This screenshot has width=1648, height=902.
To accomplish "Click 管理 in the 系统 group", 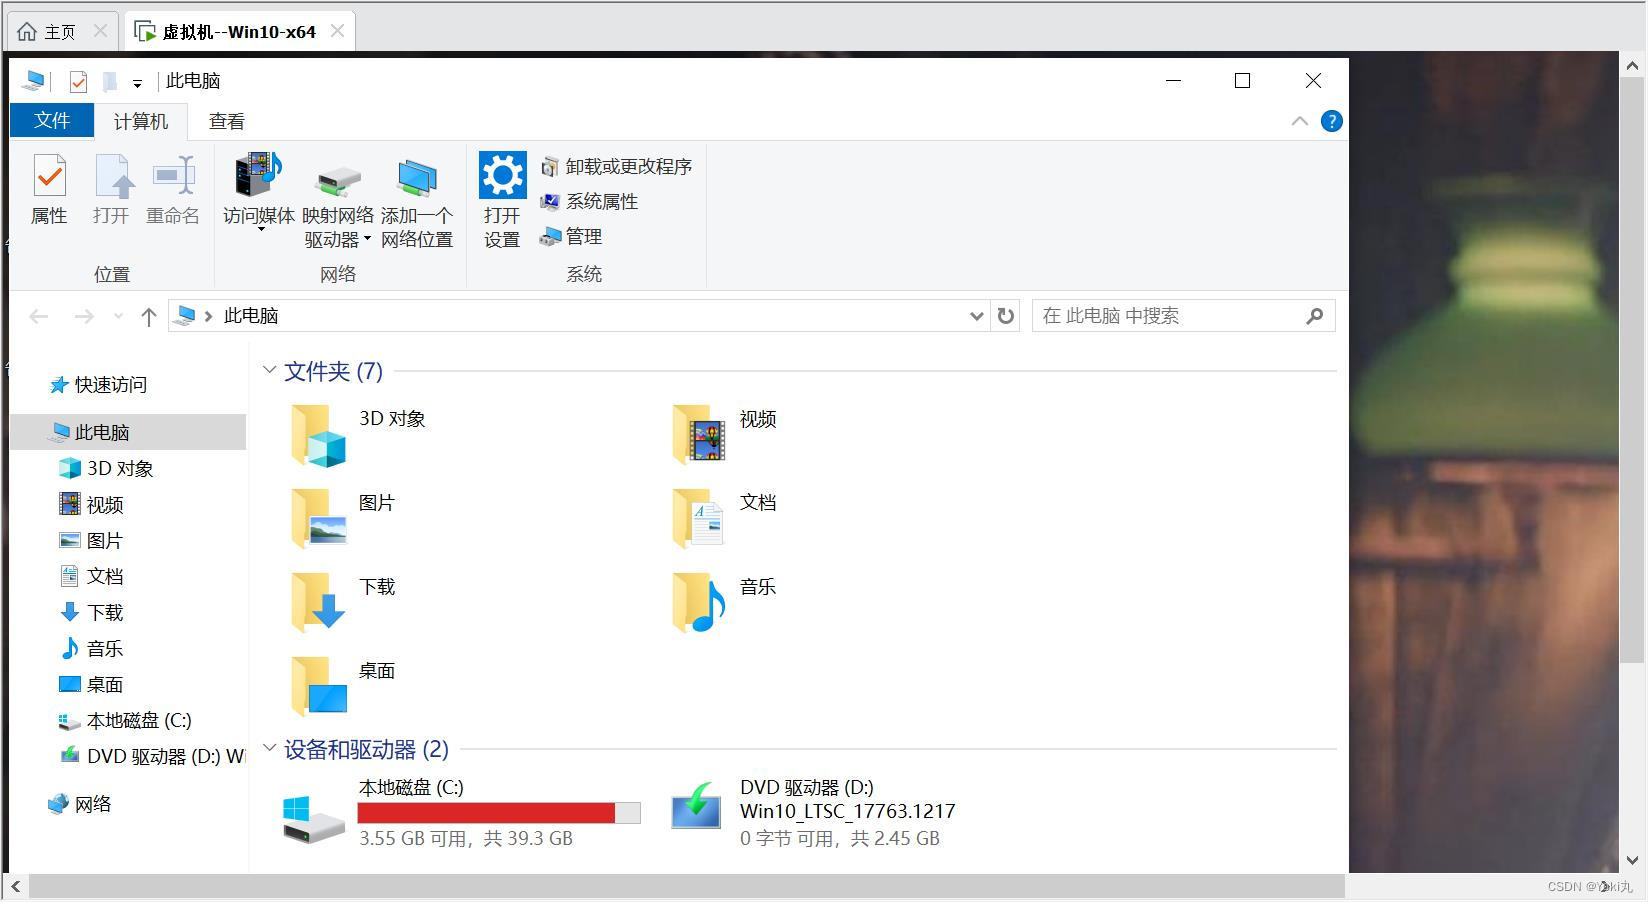I will [x=572, y=236].
